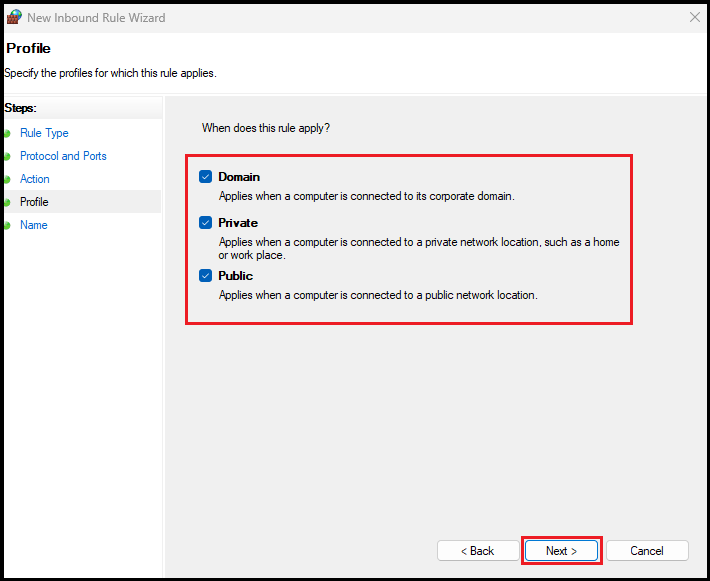Screen dimensions: 710x581
Task: Select the Profile step text in sidebar
Action: pyautogui.click(x=34, y=202)
